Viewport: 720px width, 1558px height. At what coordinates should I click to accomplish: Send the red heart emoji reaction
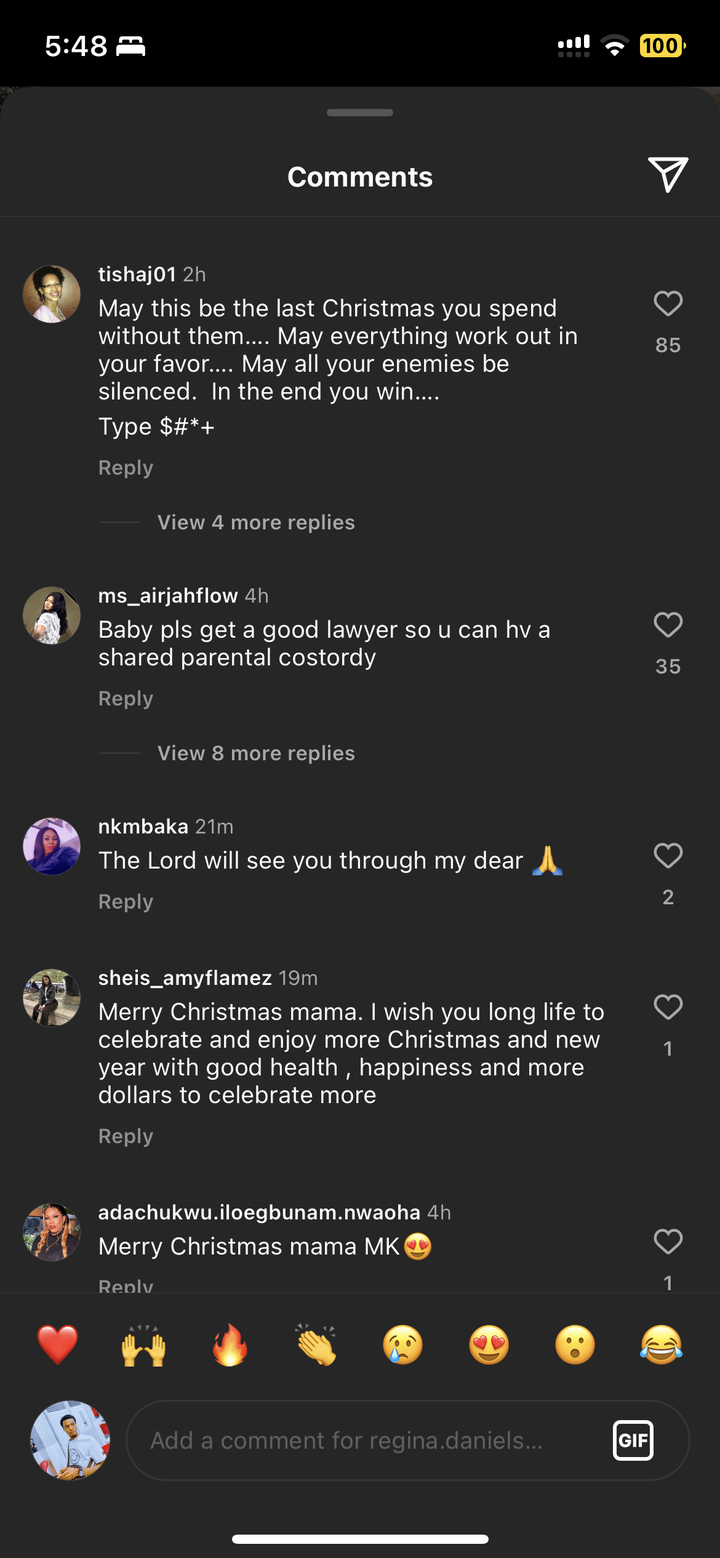(x=57, y=1345)
